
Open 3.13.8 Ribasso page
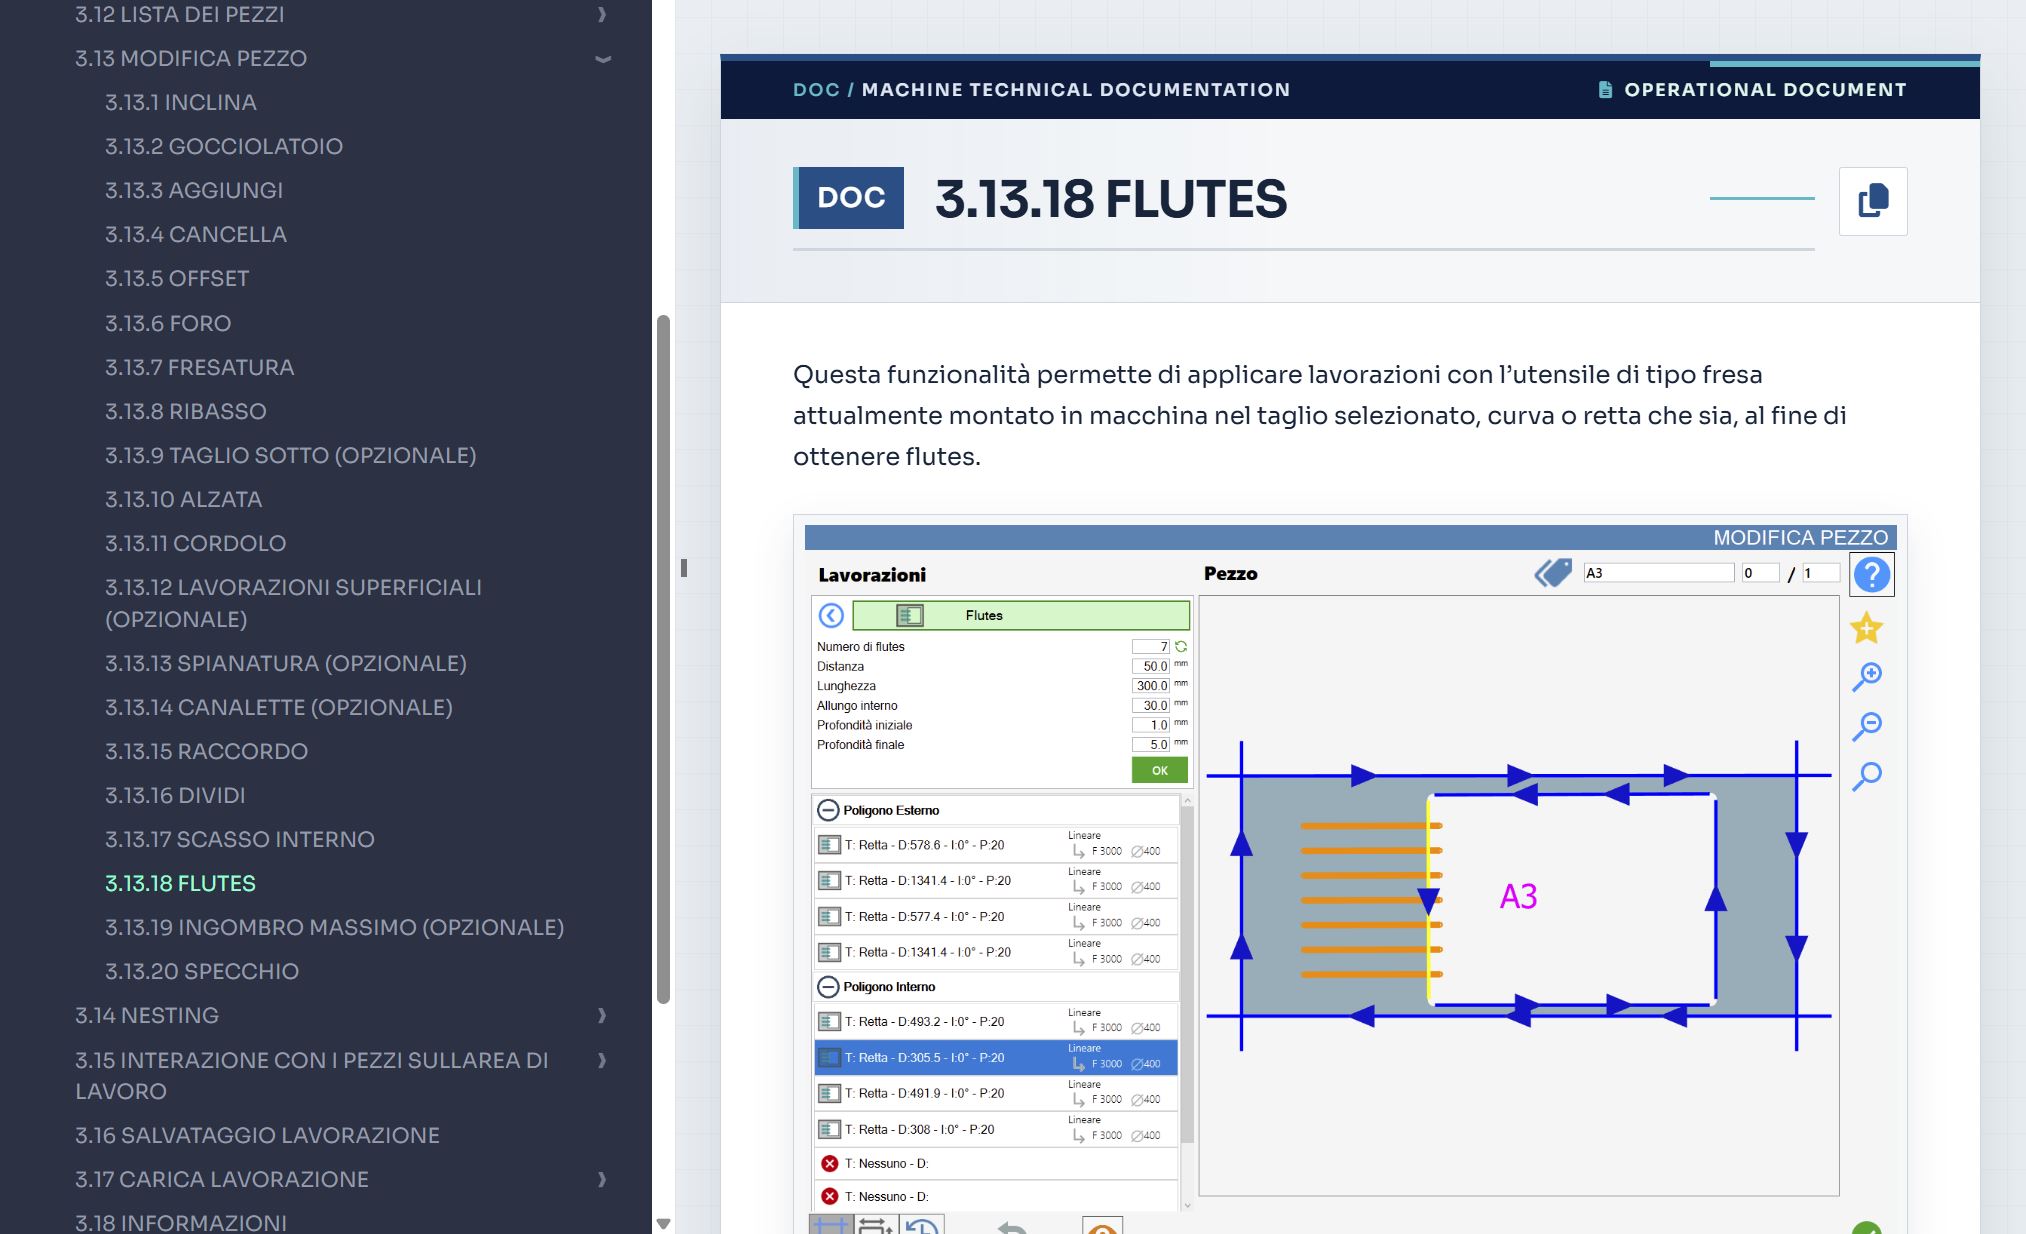(x=186, y=411)
